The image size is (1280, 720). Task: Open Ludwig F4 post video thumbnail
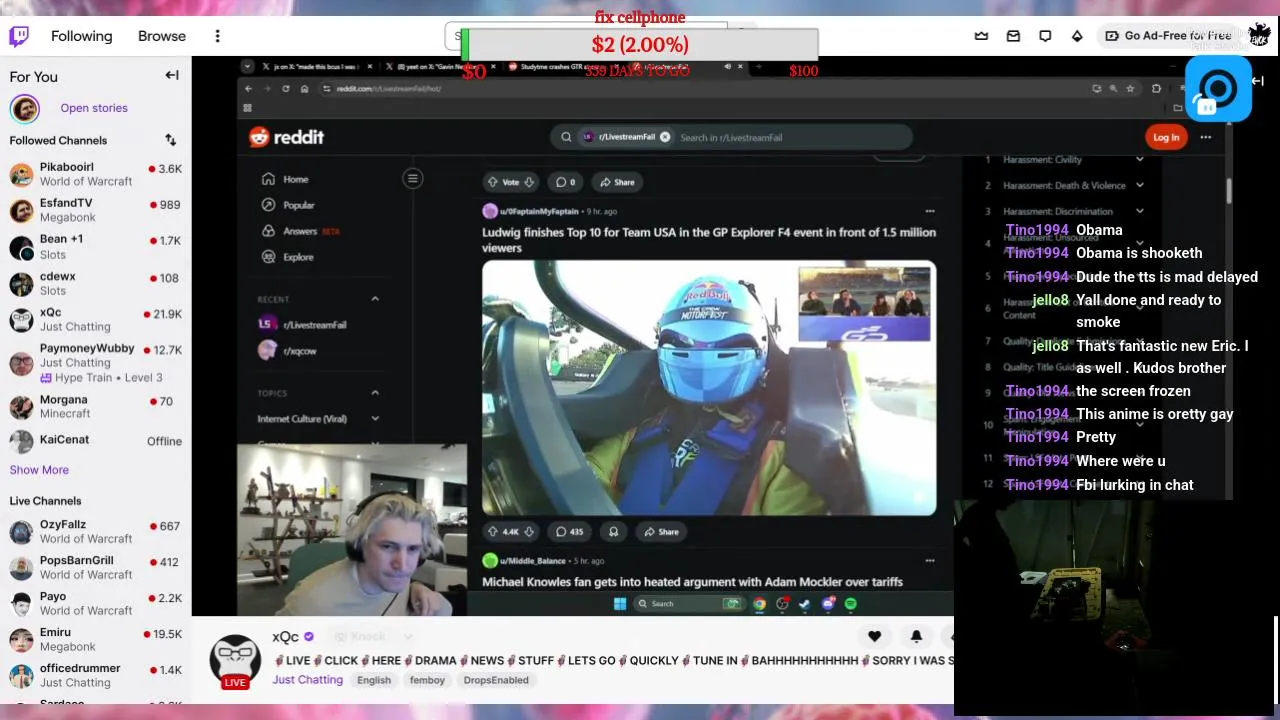(x=709, y=388)
